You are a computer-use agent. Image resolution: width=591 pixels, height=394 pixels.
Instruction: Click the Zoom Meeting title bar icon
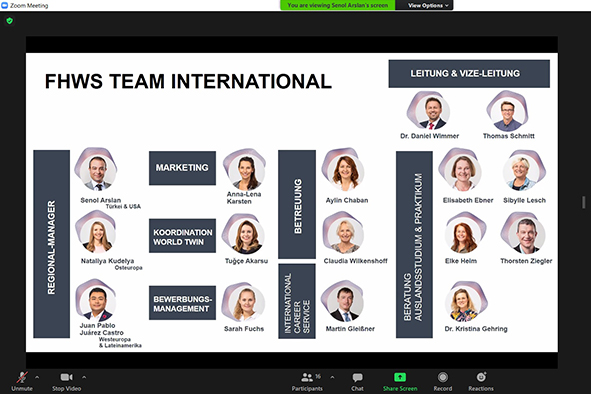point(5,5)
